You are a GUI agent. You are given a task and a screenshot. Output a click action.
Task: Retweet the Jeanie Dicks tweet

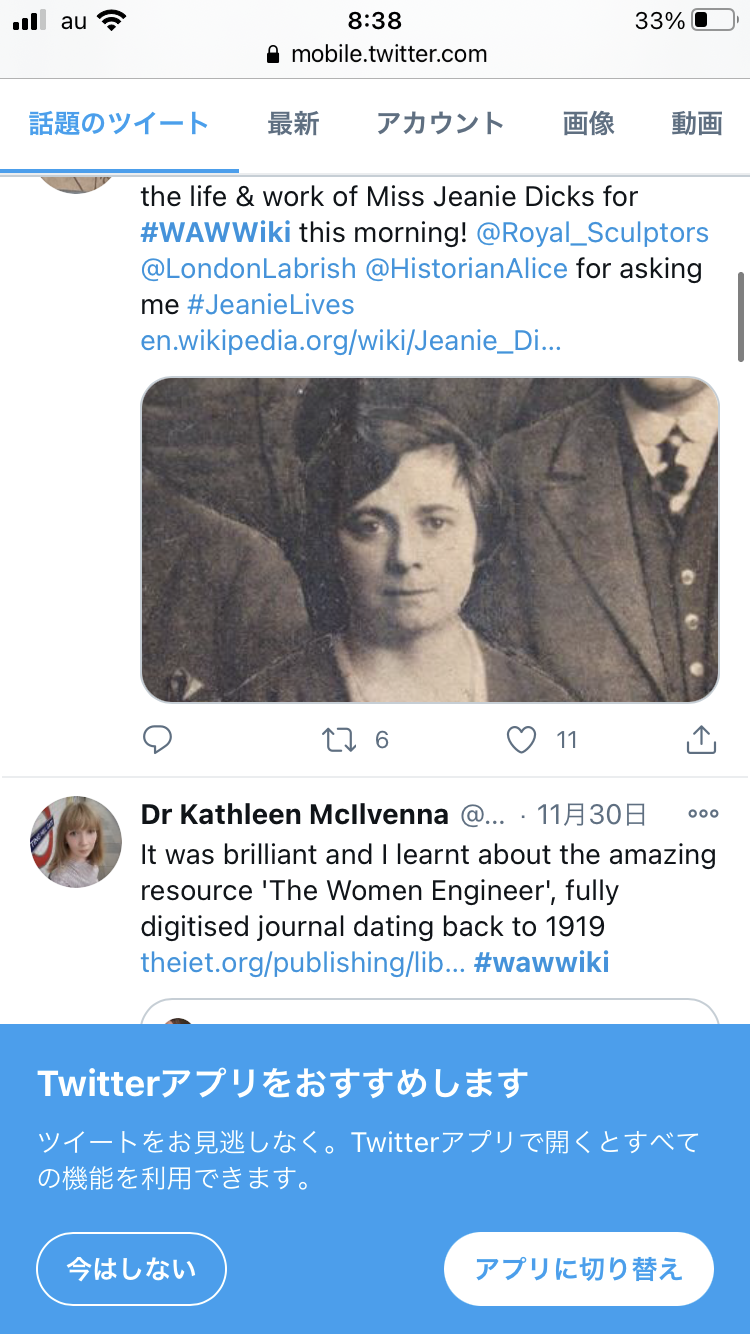pyautogui.click(x=339, y=740)
